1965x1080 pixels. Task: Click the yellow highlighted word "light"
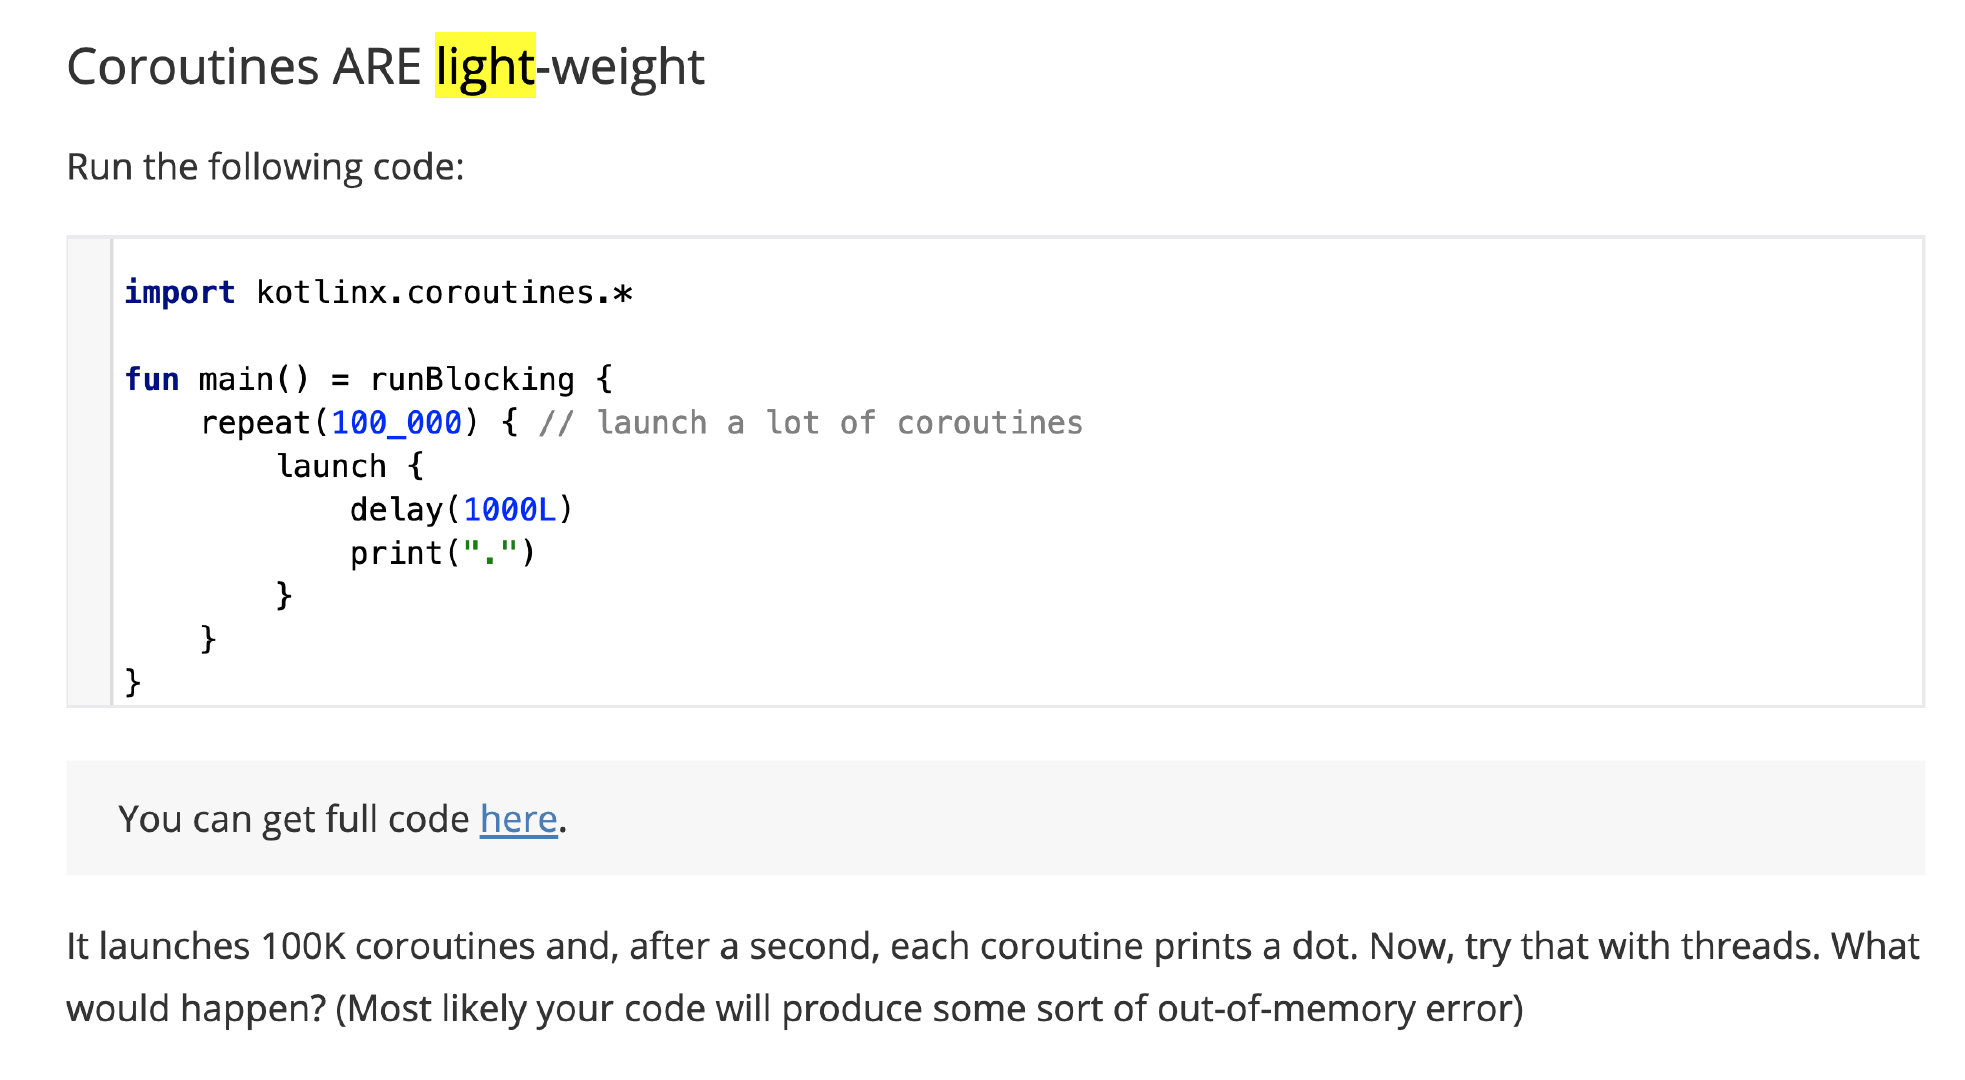tap(485, 67)
